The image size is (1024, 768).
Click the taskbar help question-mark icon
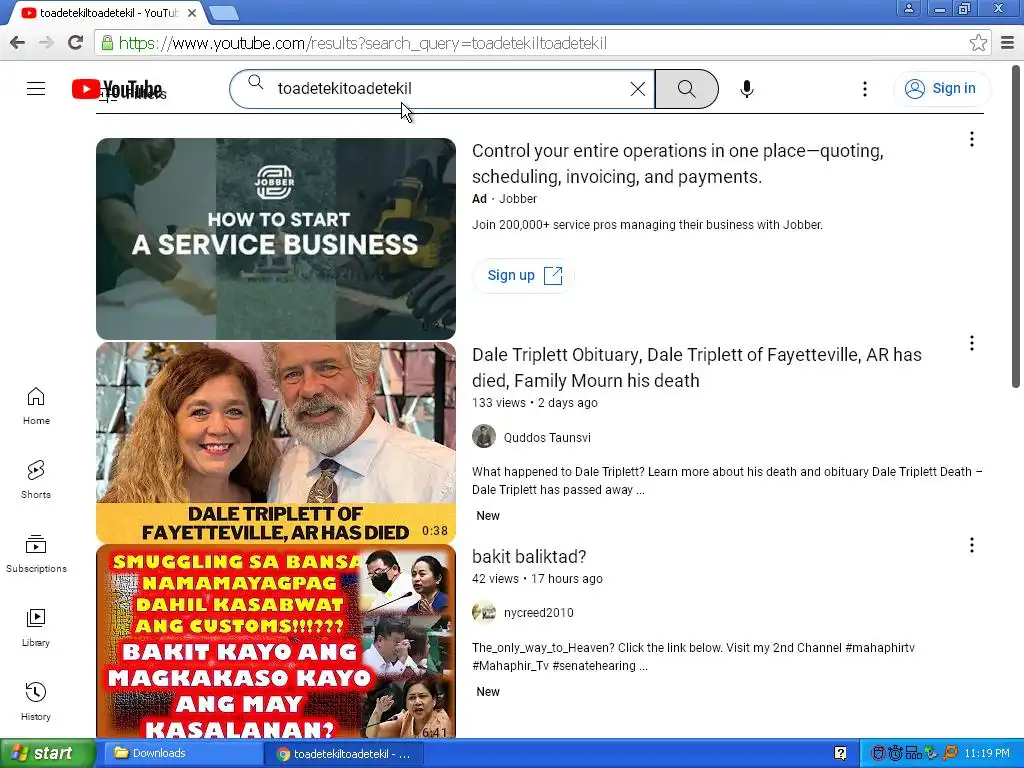coord(840,754)
